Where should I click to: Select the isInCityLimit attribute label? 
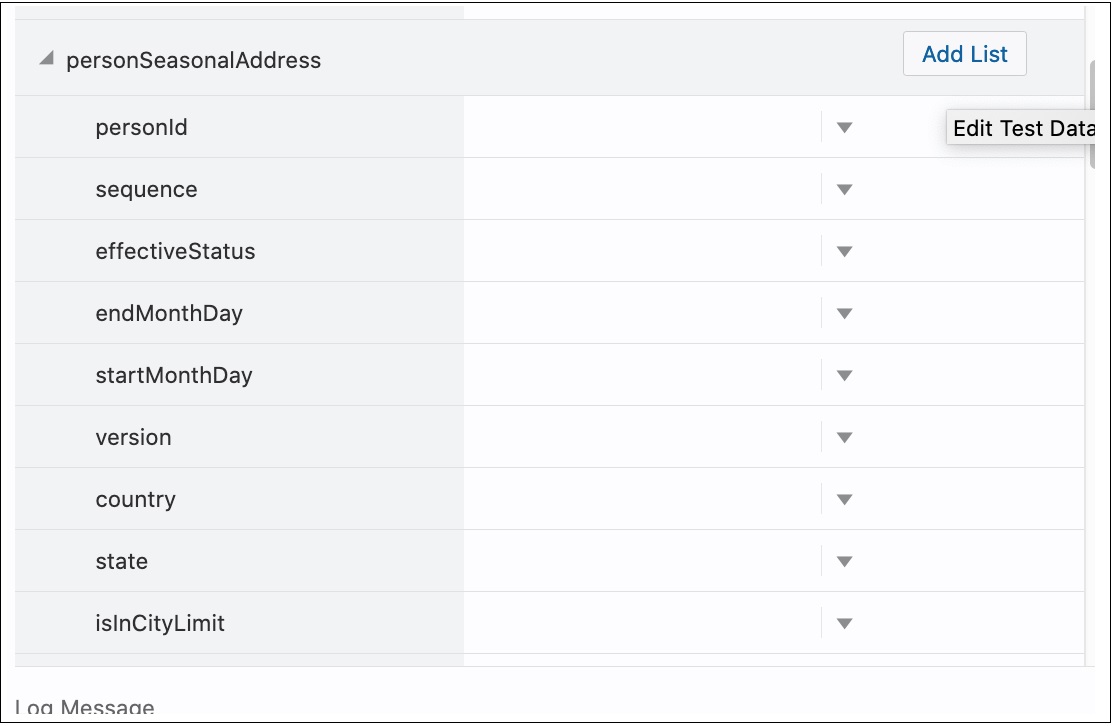160,623
